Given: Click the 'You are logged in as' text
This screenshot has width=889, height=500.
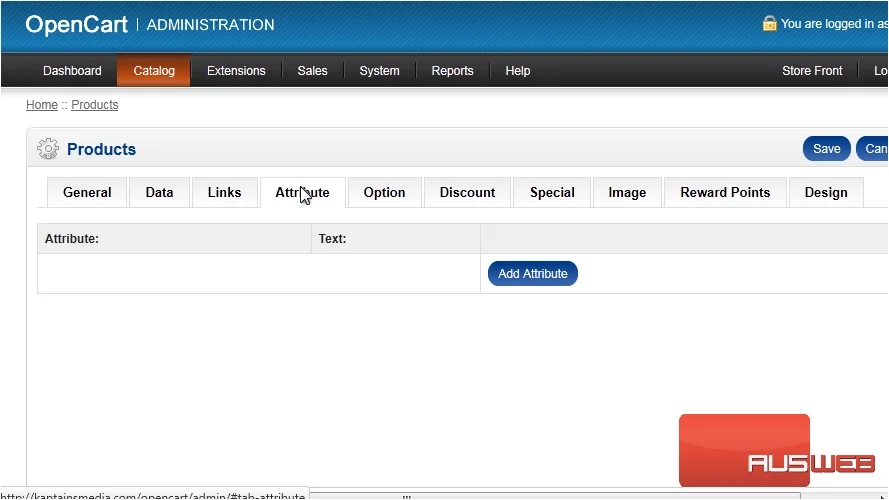Looking at the screenshot, I should (834, 24).
